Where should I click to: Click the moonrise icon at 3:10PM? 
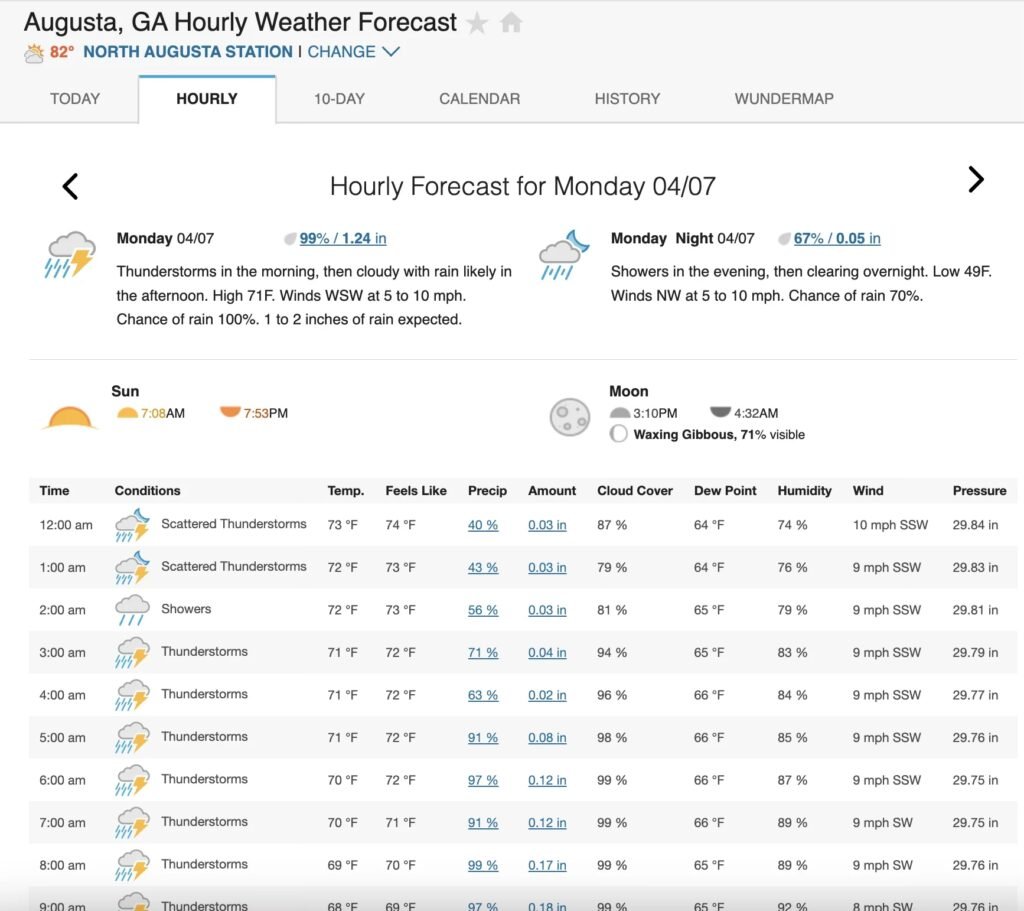pyautogui.click(x=620, y=412)
